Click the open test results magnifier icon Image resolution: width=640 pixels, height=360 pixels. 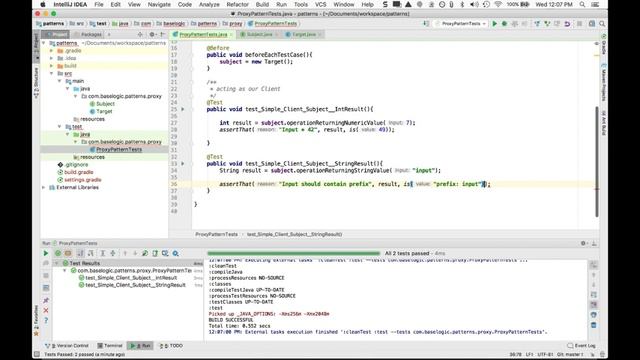pyautogui.click(x=176, y=253)
